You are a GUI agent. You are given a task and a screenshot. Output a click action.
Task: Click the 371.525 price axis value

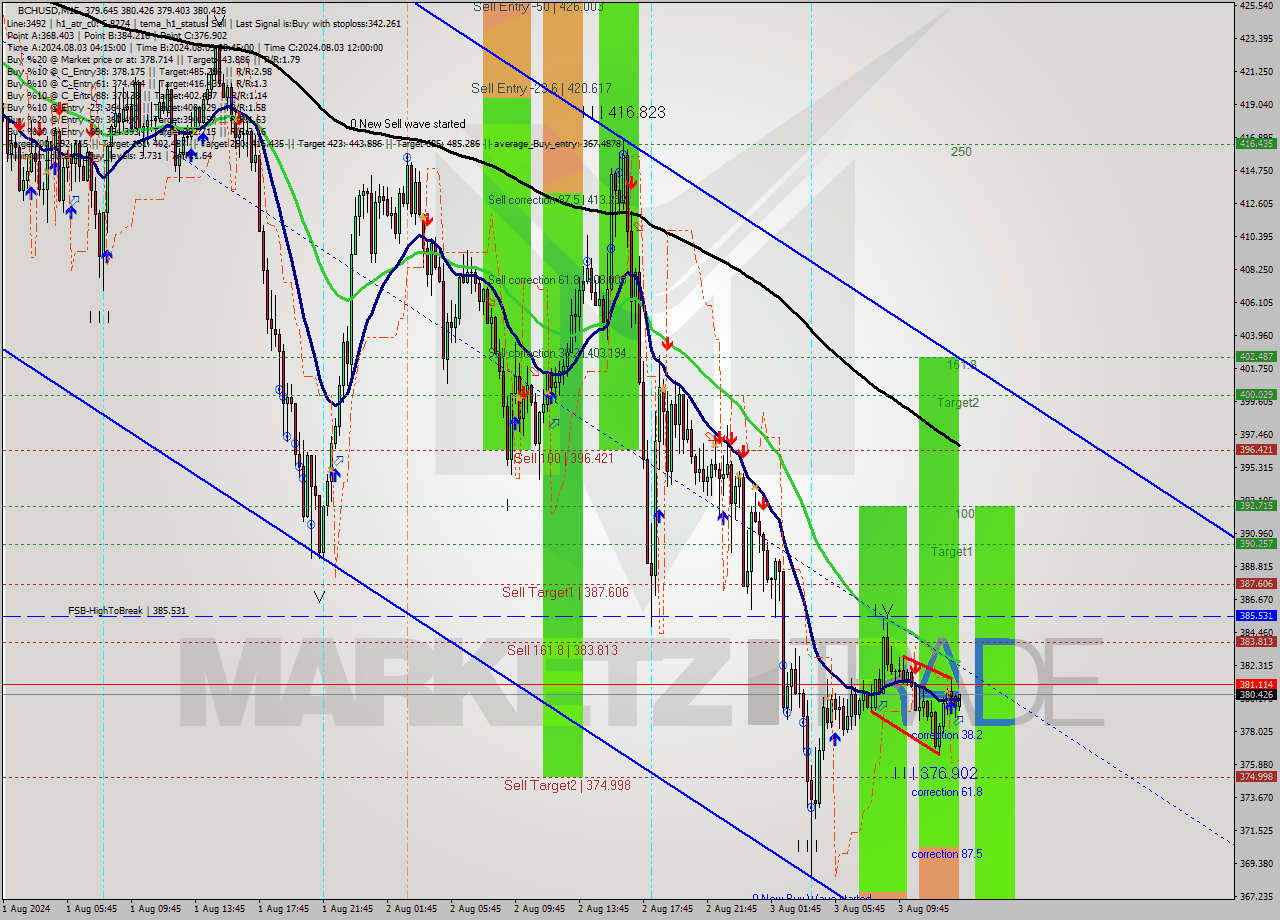tap(1256, 830)
